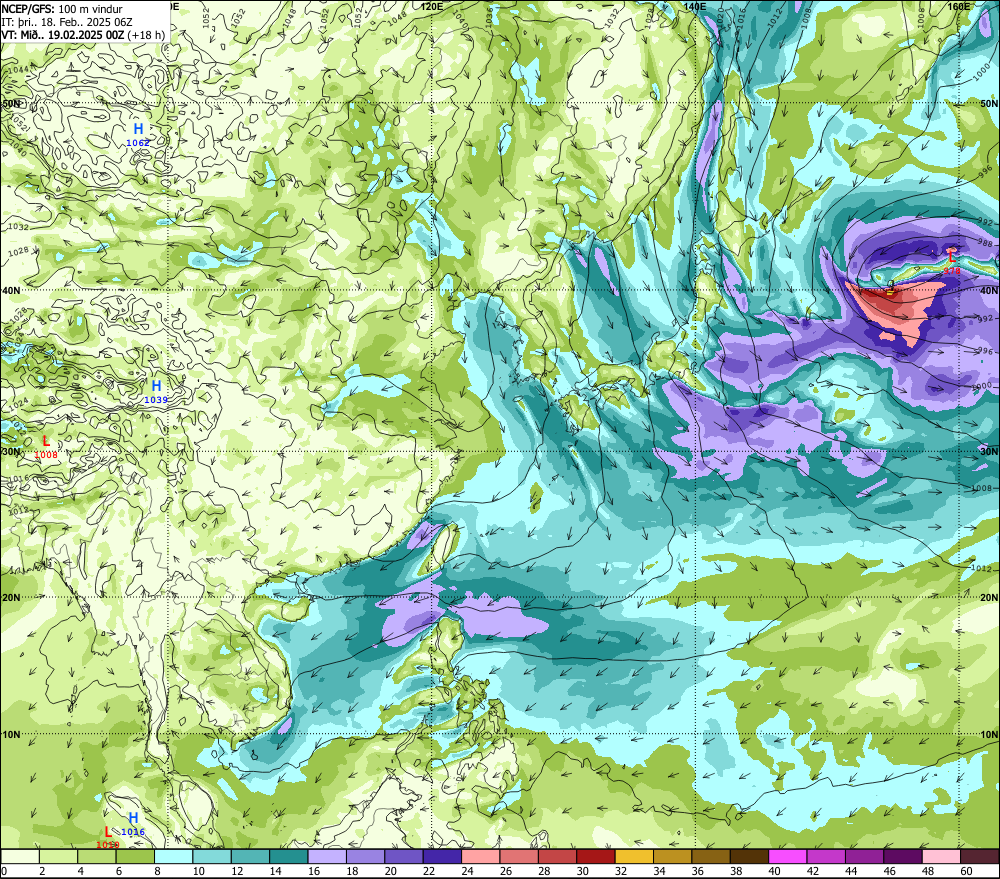Select the 0–2 pale yellow legend swatch
The height and width of the screenshot is (879, 1000).
pos(20,856)
